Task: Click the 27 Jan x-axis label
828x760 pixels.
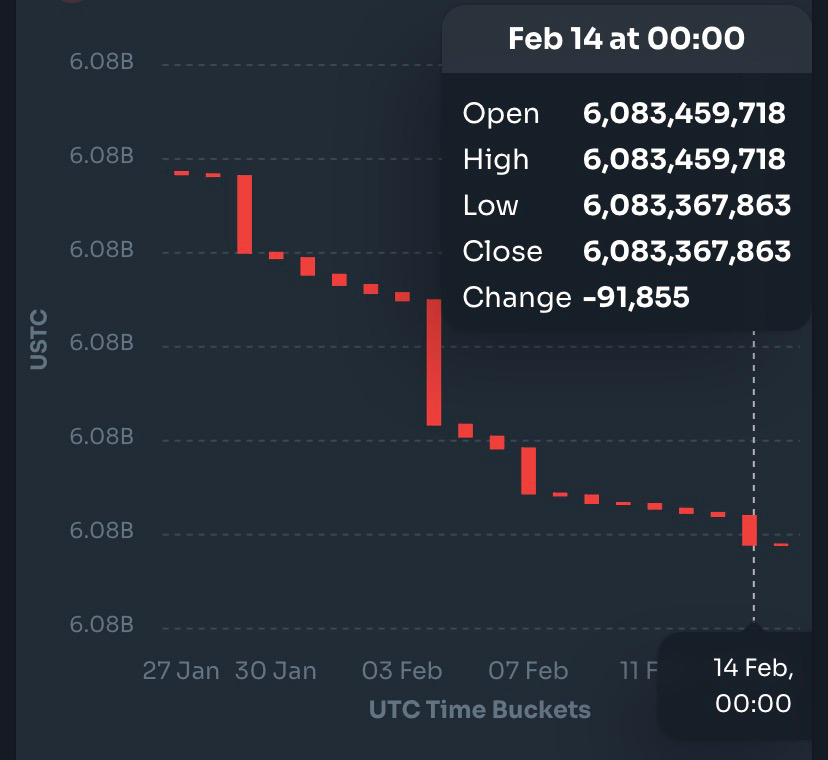Action: tap(181, 670)
